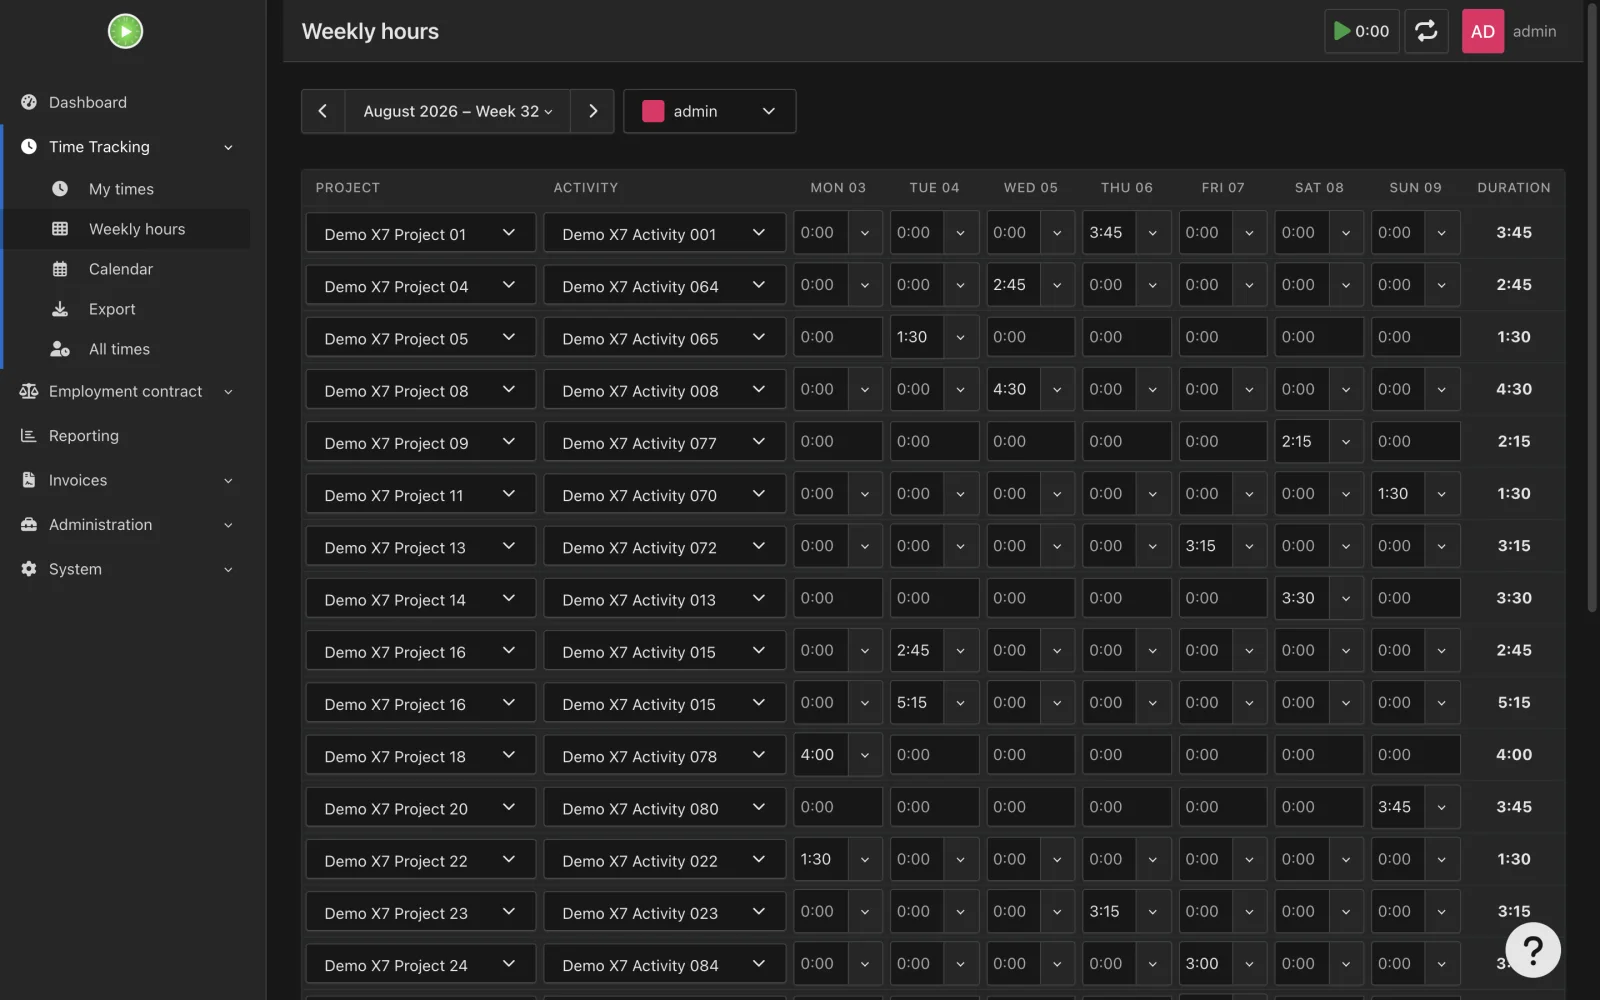Open activity dropdown Demo X7 Activity 013
1600x1000 pixels.
click(x=664, y=599)
